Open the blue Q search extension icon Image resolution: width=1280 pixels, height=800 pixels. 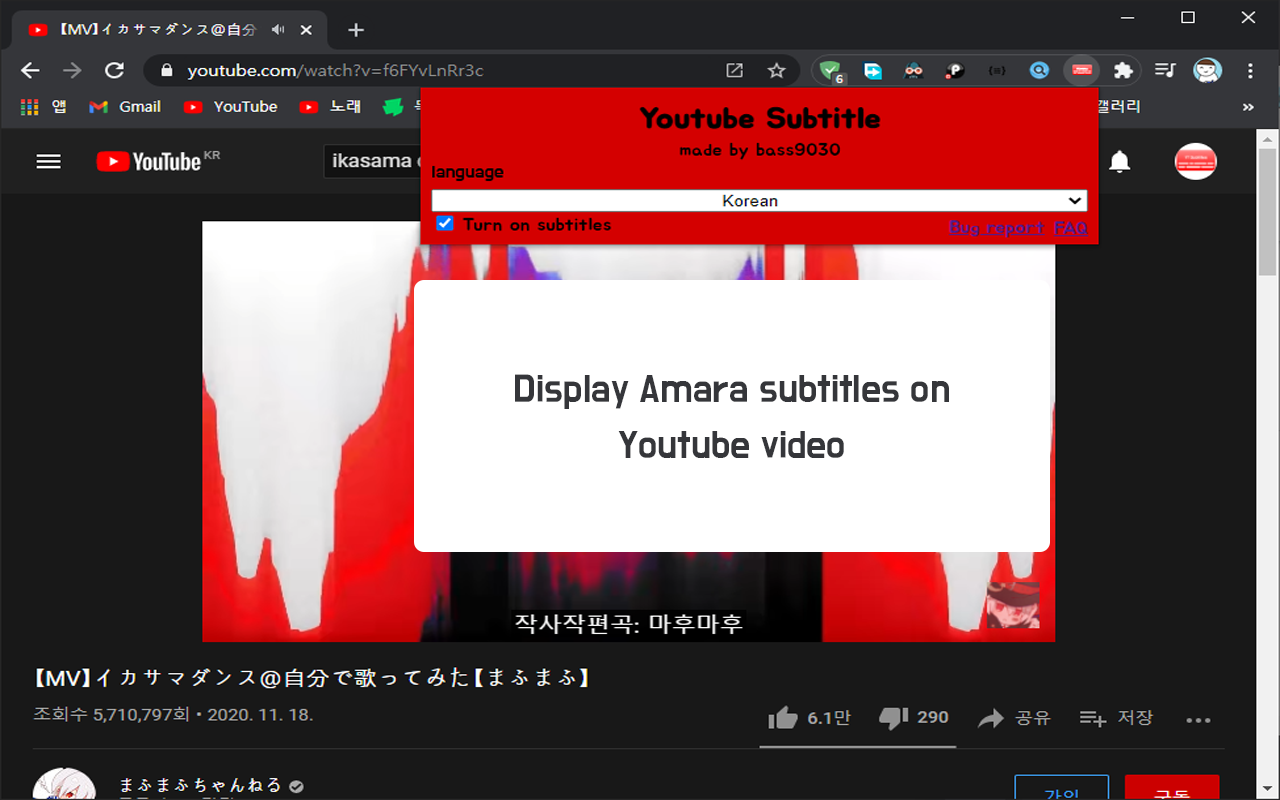(x=1039, y=70)
